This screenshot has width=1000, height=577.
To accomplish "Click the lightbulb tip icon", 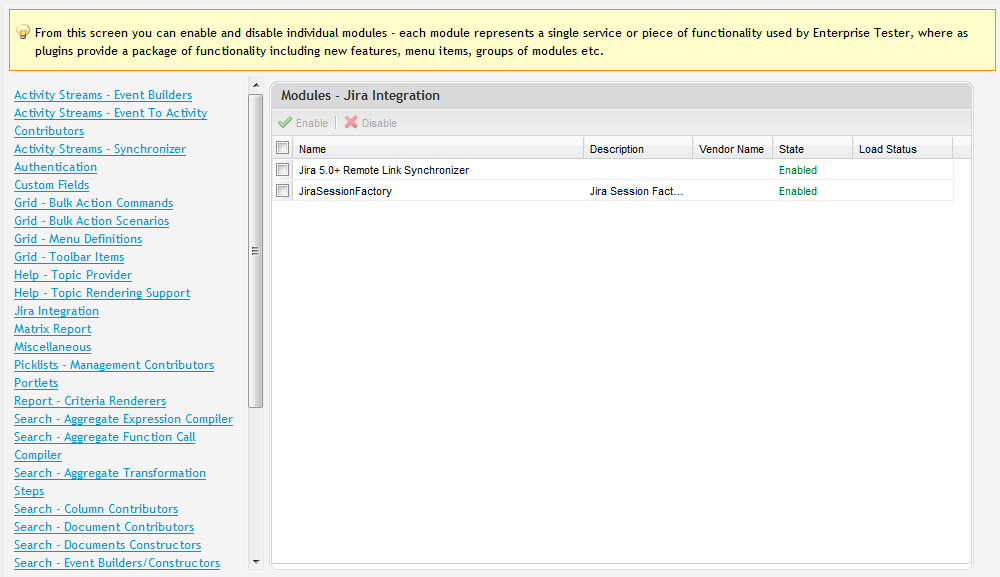I will click(x=23, y=33).
